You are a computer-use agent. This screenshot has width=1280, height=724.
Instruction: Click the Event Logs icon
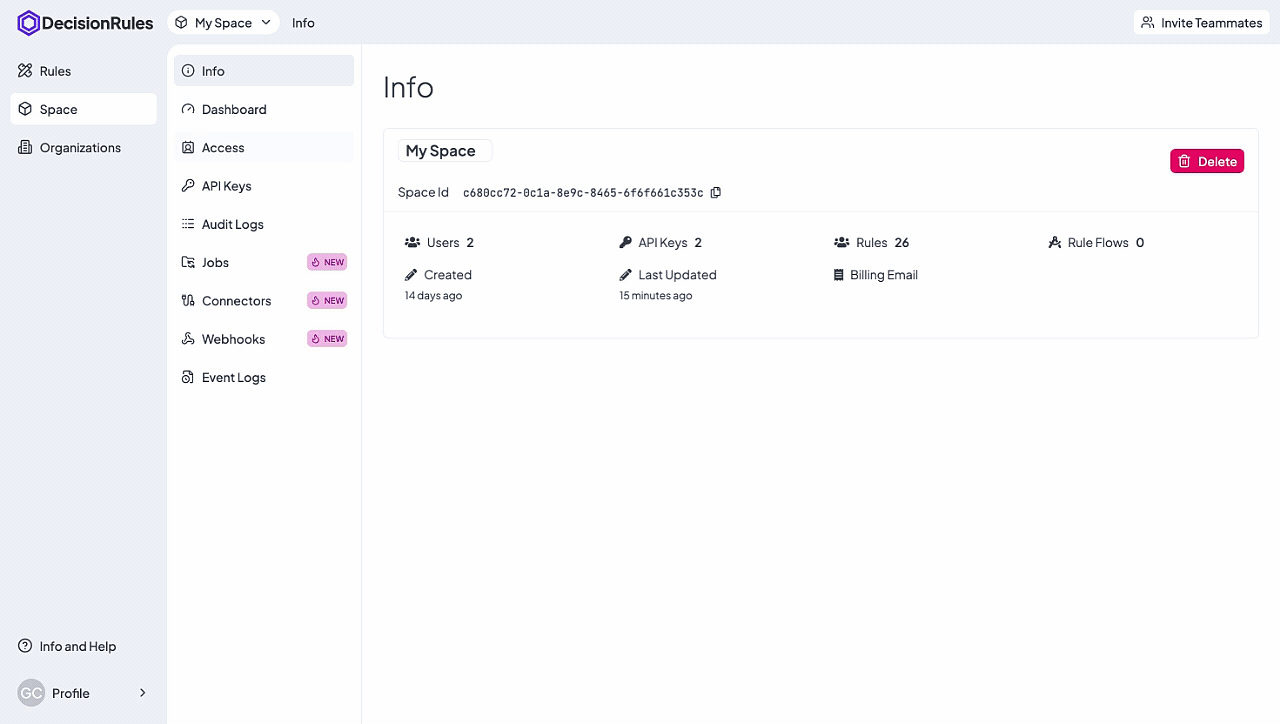pyautogui.click(x=188, y=378)
